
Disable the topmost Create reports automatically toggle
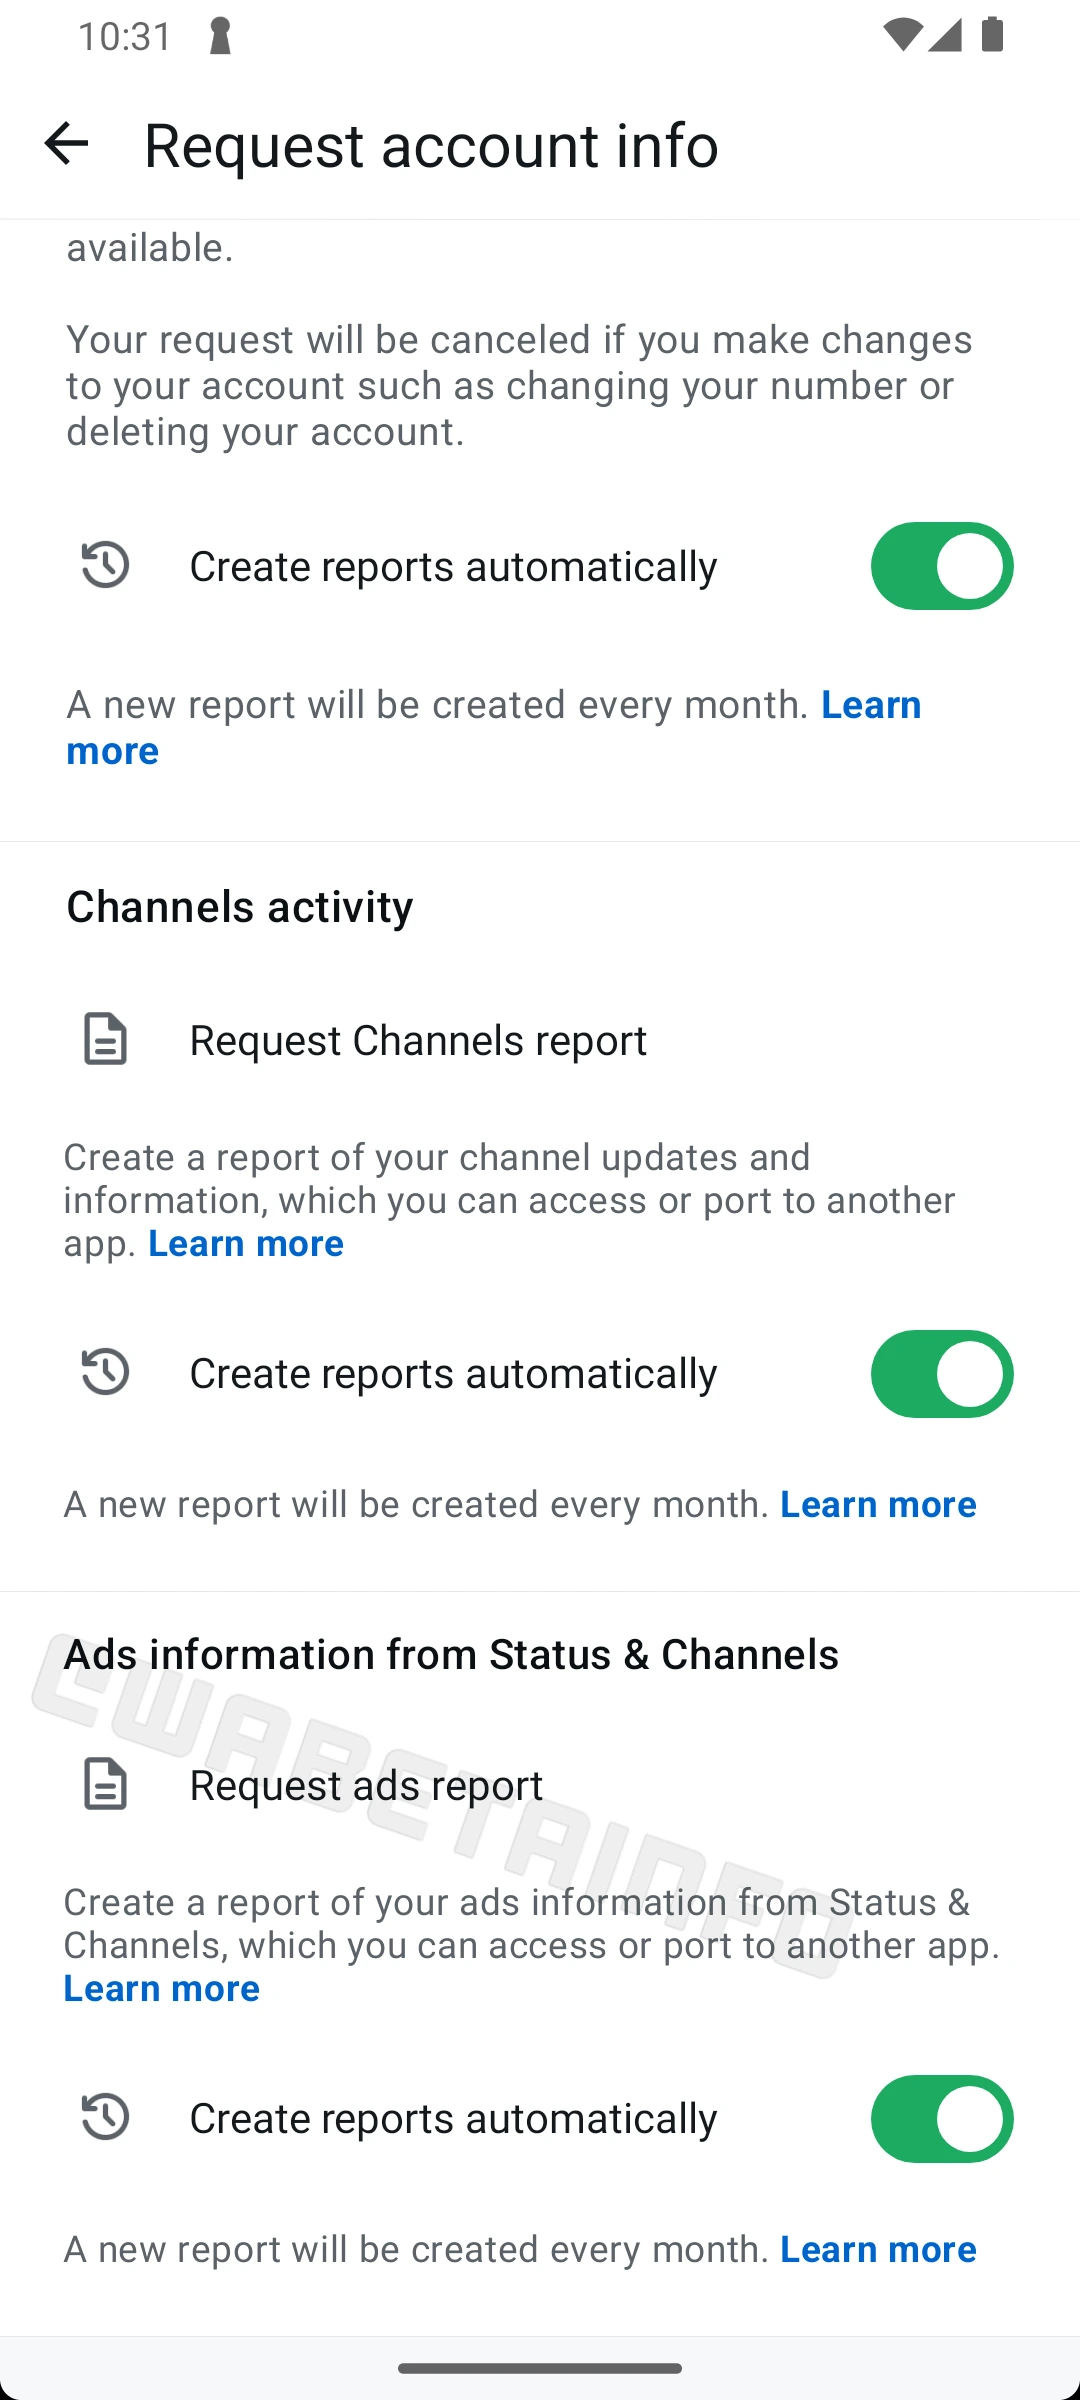tap(941, 566)
